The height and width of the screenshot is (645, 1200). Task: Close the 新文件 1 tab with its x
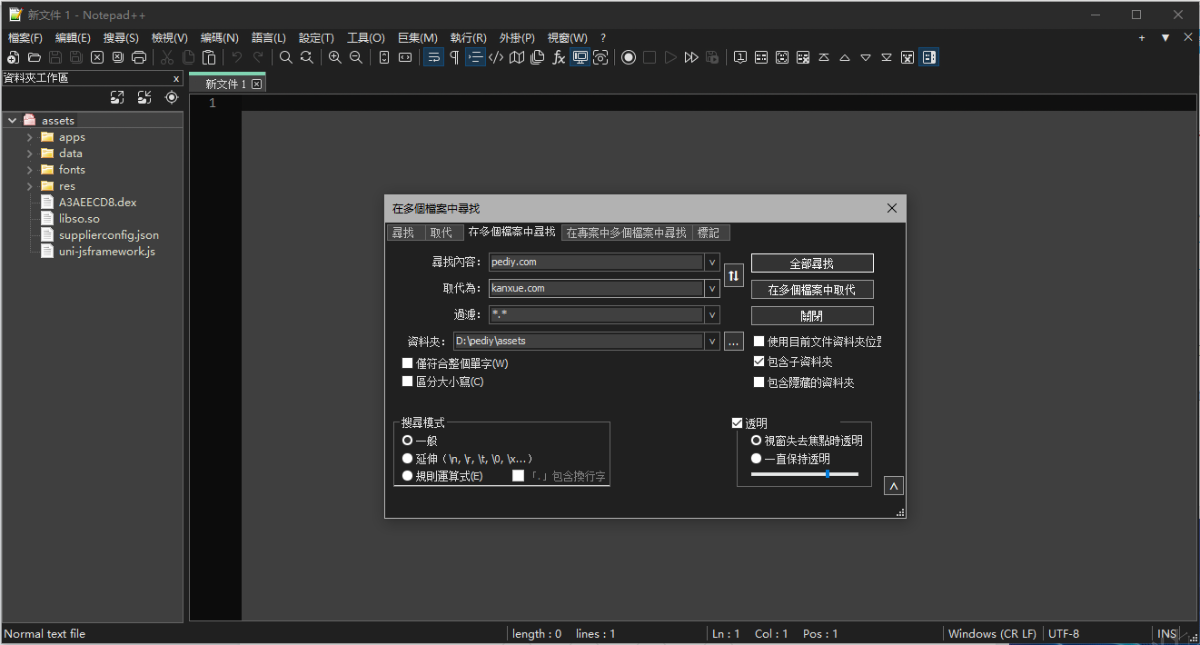click(x=257, y=84)
